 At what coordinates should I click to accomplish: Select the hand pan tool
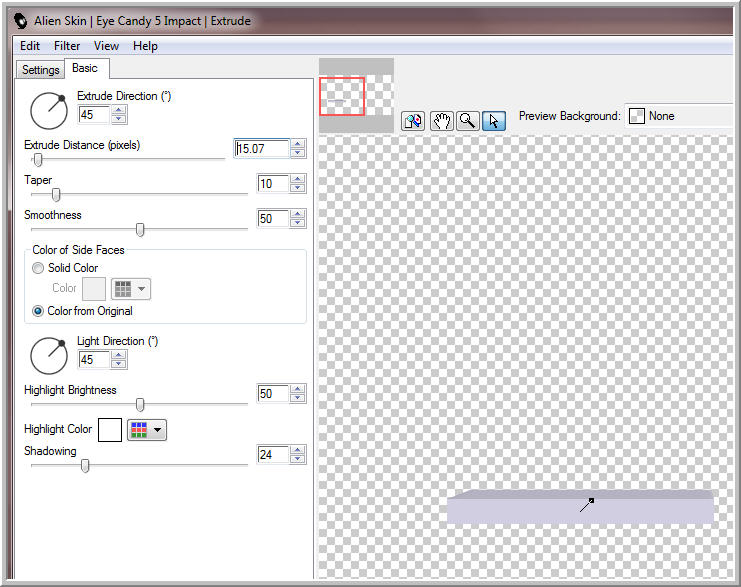point(442,121)
